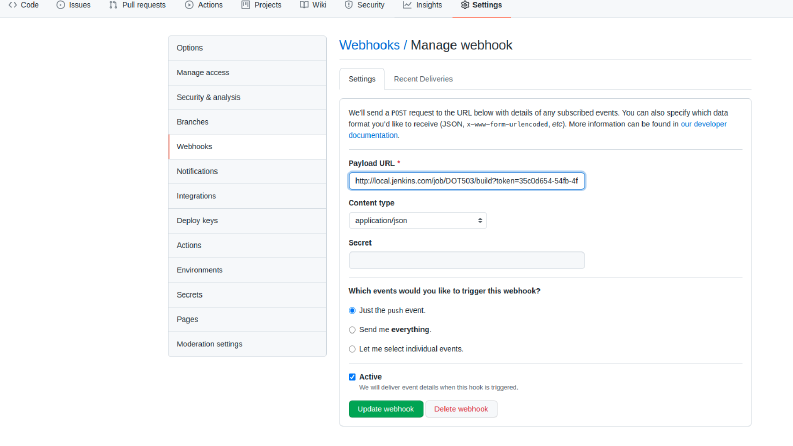
Task: Toggle the Active checkbox
Action: click(352, 377)
